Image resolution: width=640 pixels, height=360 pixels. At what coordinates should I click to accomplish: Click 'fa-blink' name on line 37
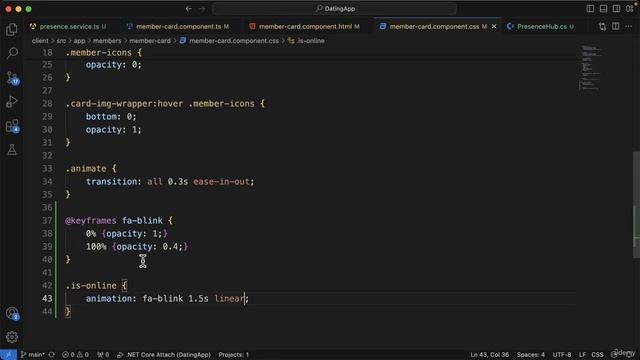tap(142, 220)
